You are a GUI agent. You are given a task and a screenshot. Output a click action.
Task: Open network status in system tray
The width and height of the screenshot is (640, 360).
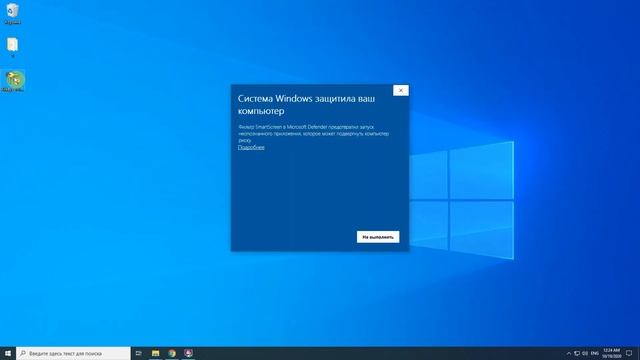[x=577, y=353]
